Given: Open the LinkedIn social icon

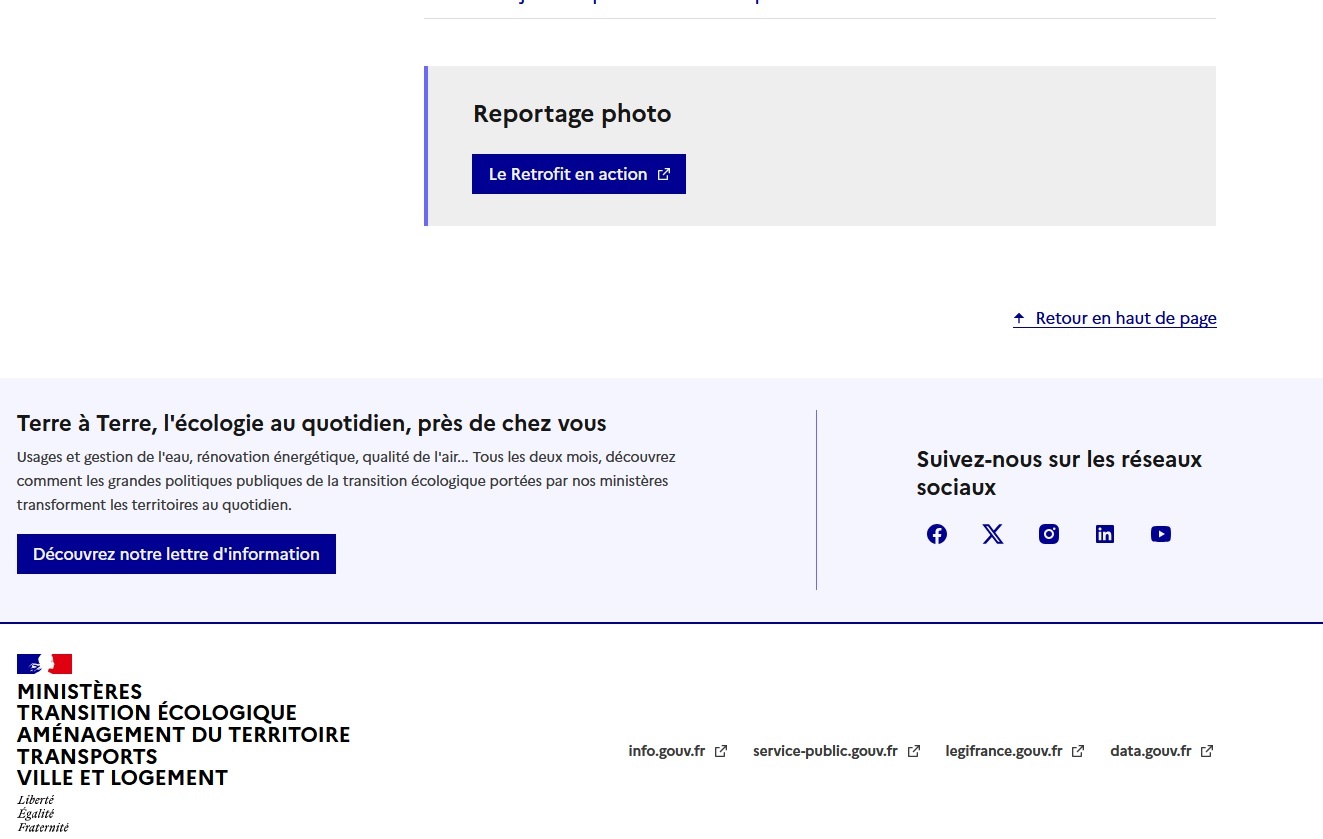Looking at the screenshot, I should click(1105, 534).
